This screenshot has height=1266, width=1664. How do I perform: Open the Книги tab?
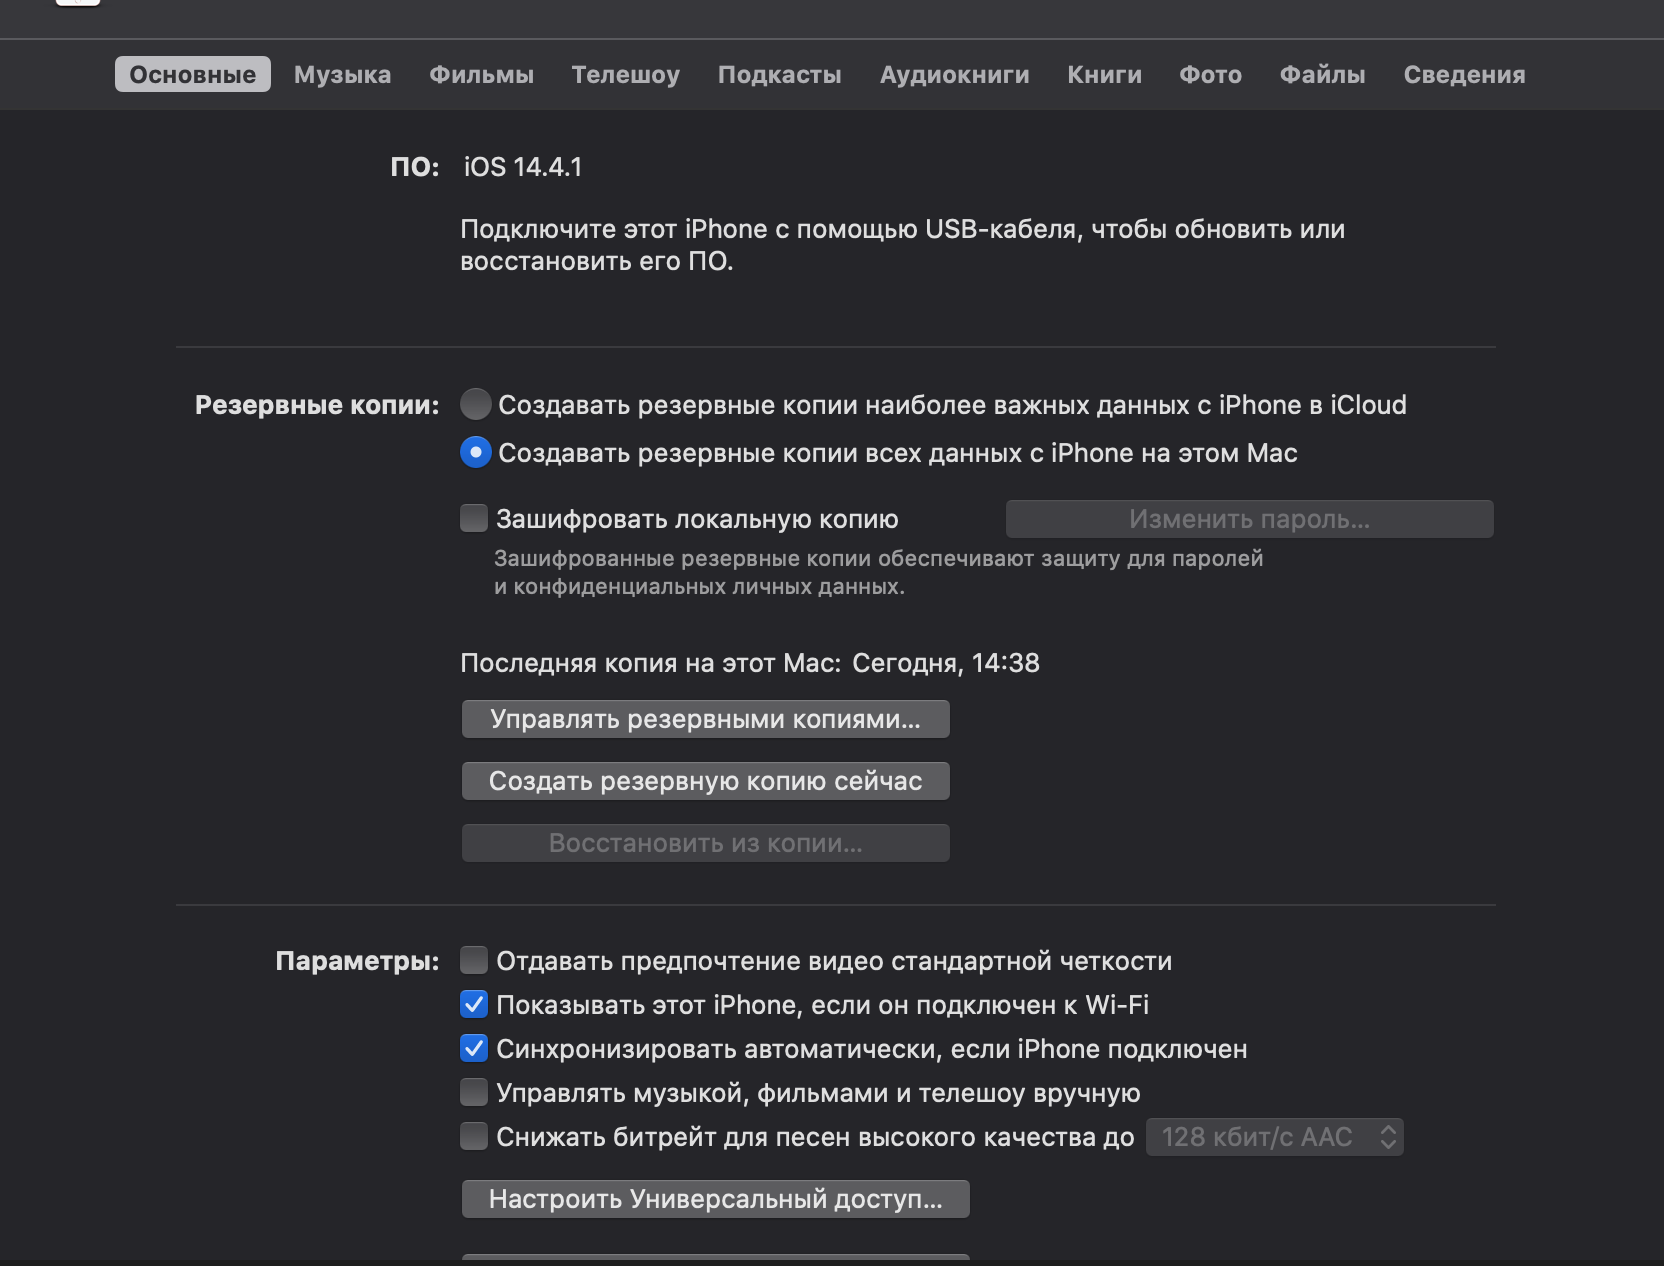tap(1104, 74)
